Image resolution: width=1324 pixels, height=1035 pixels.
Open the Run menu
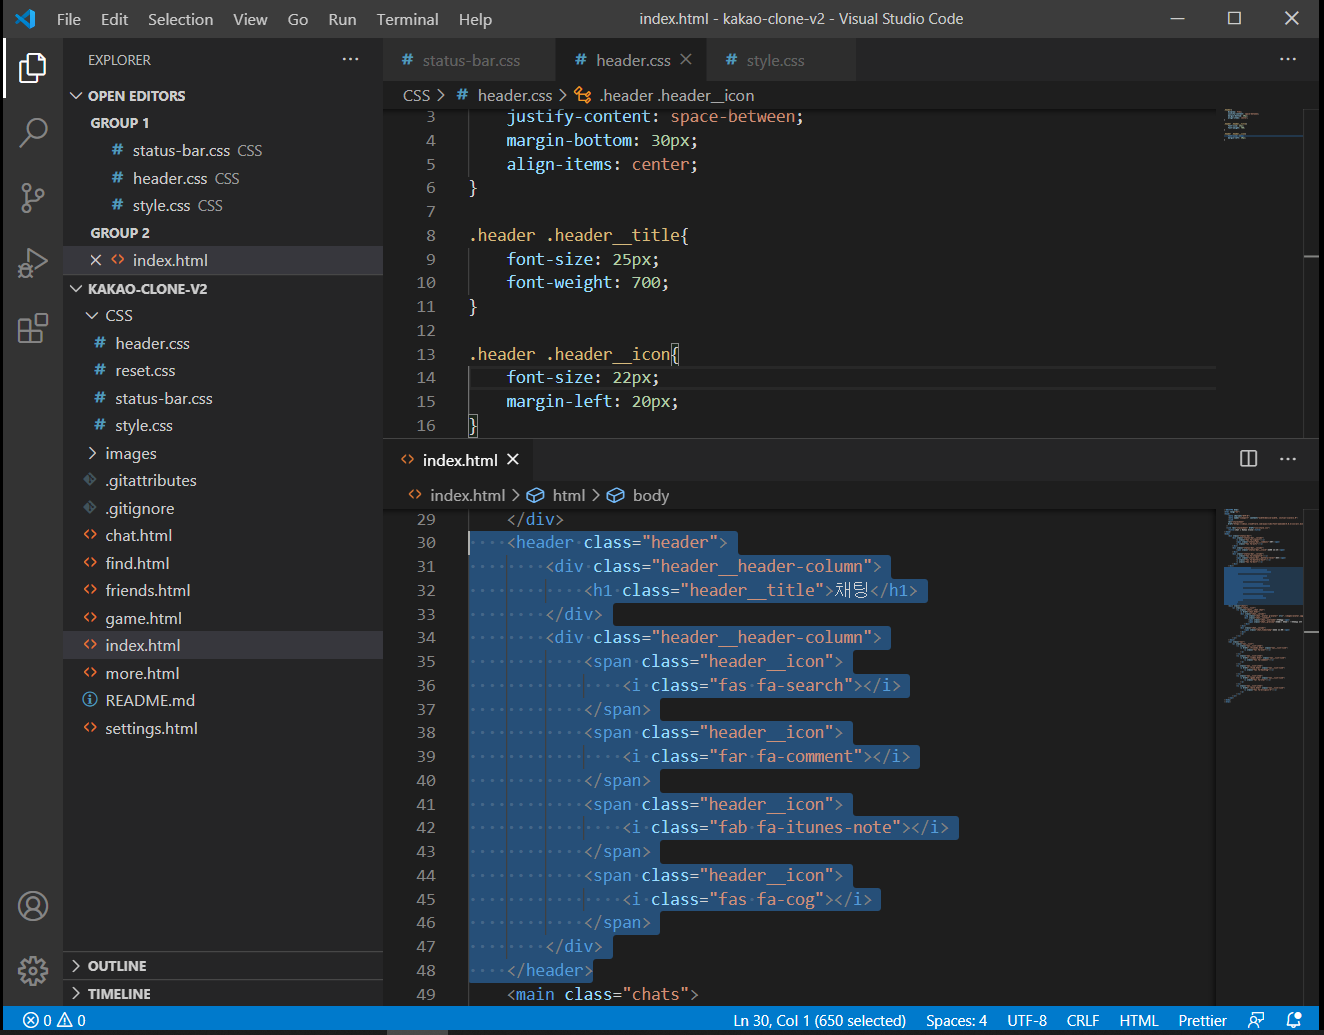[342, 19]
